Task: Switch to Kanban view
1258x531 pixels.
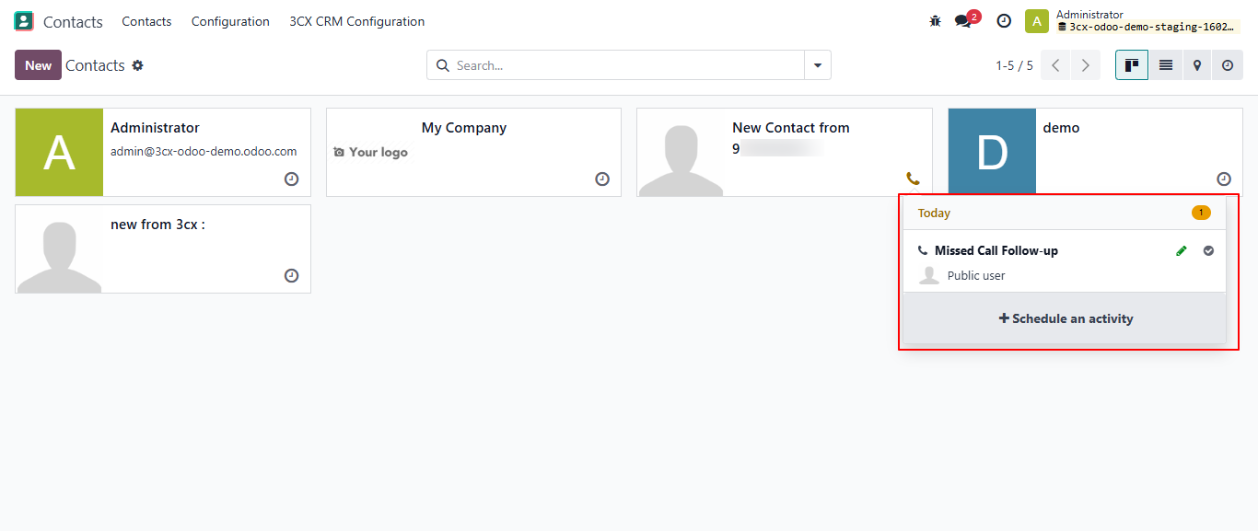Action: tap(1132, 65)
